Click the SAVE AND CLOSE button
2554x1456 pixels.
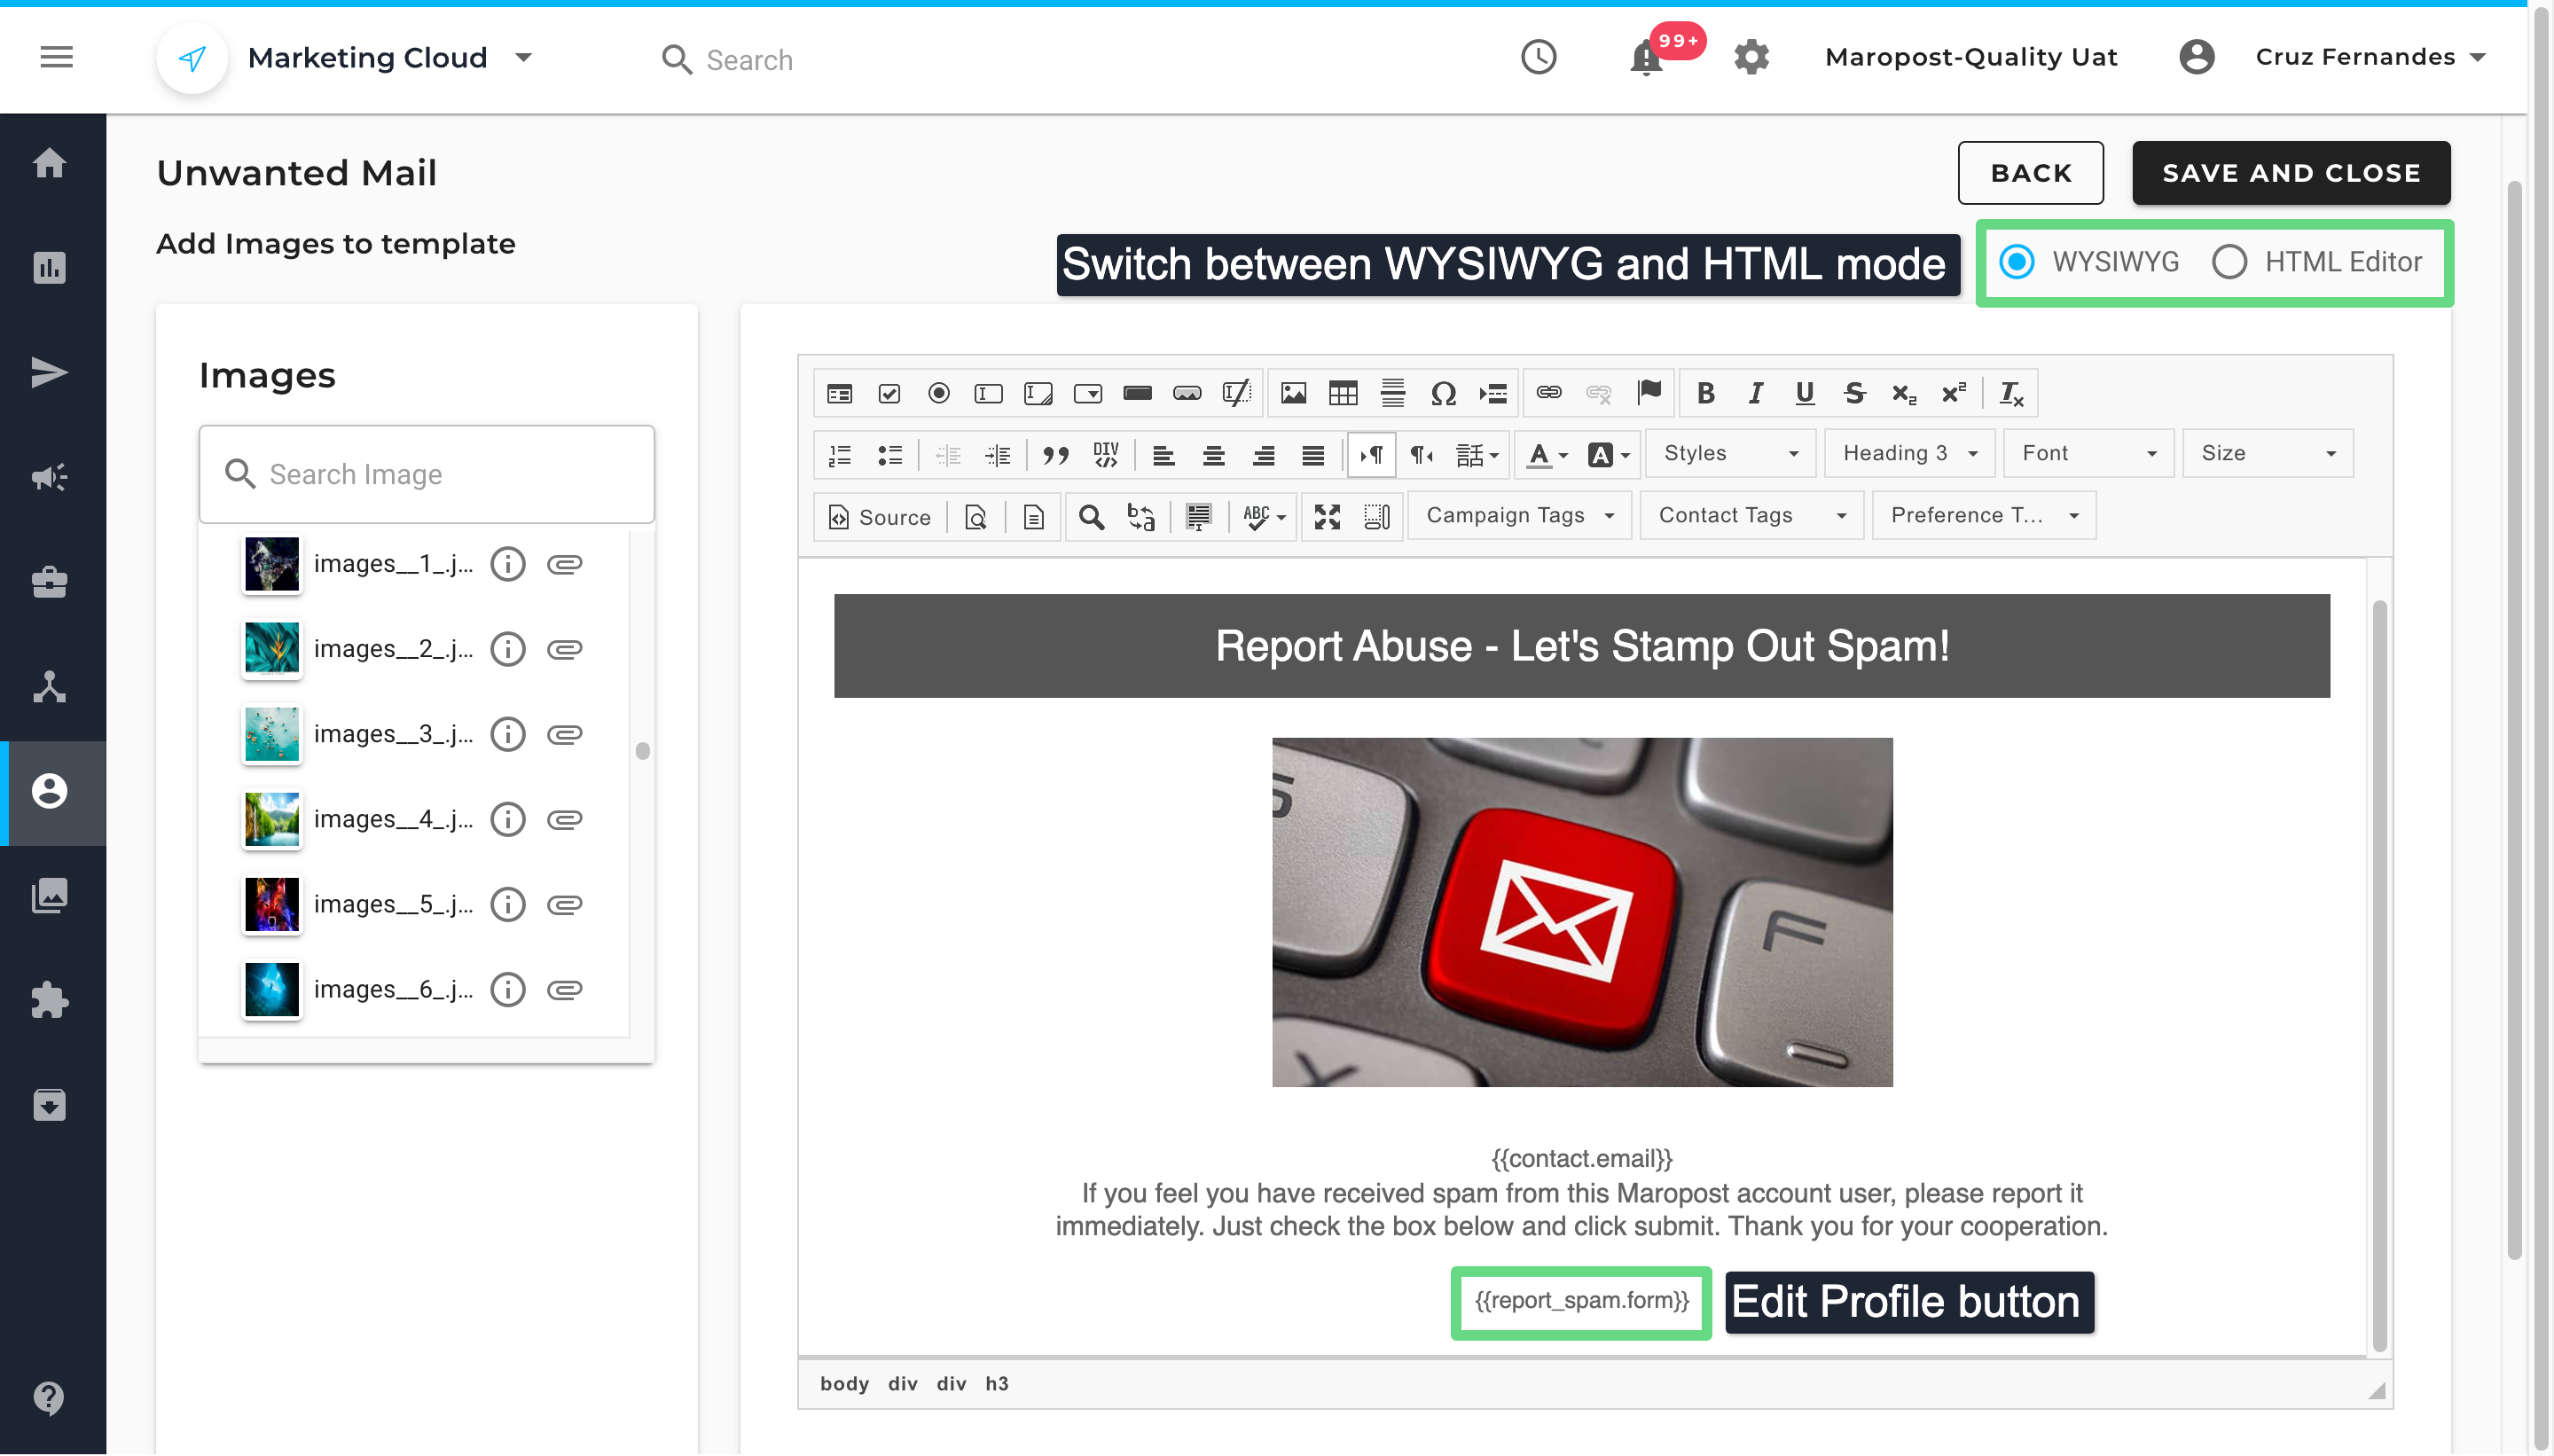2290,173
